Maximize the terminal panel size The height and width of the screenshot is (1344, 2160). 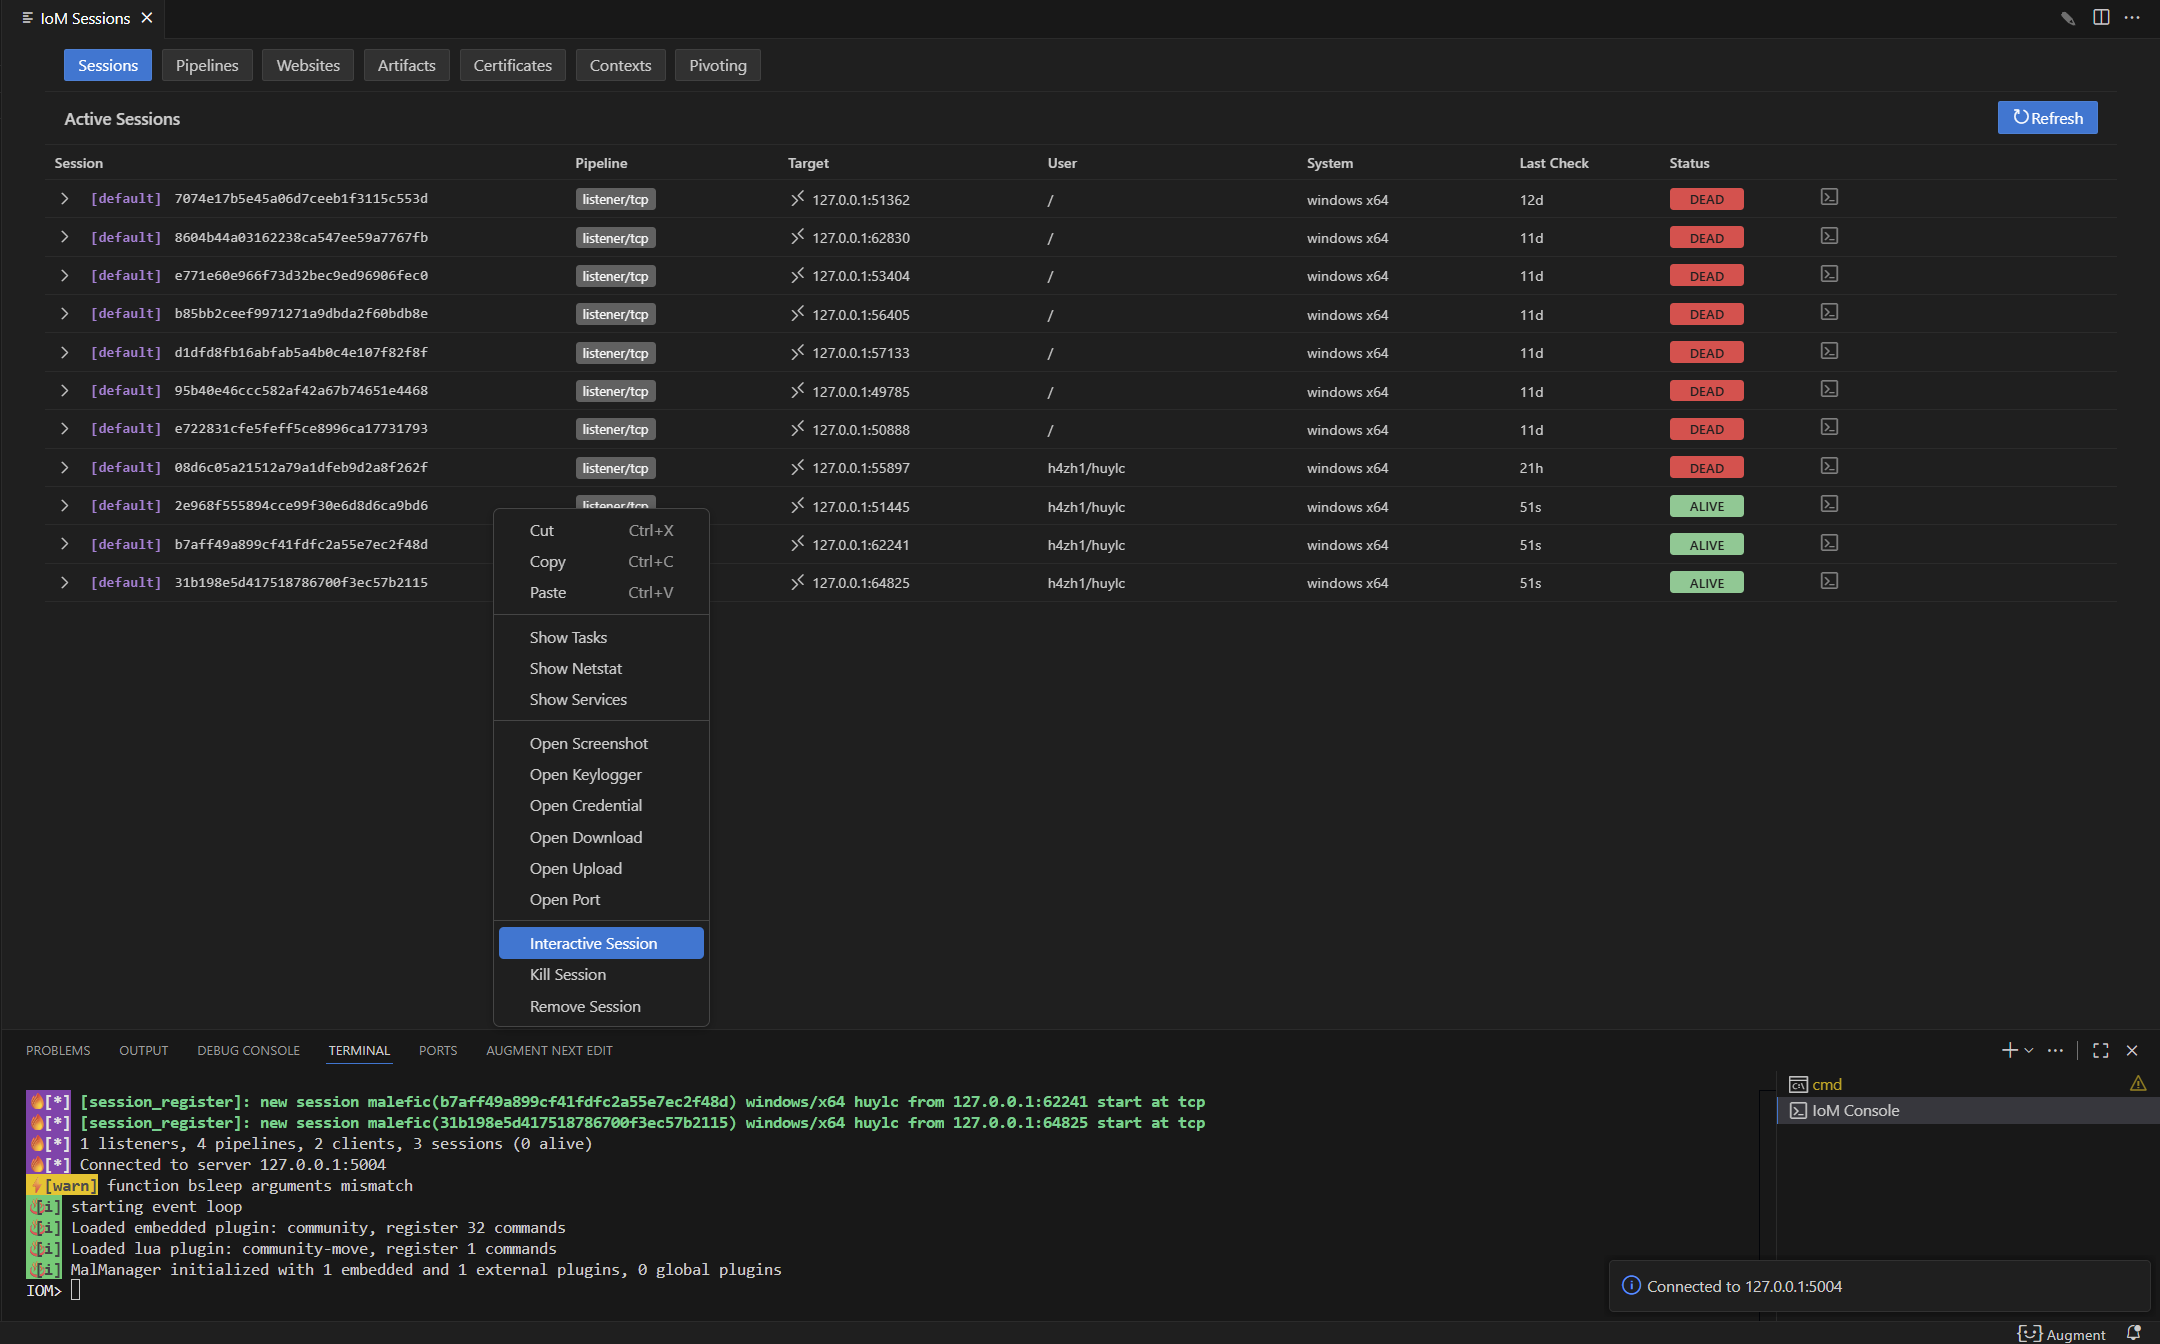2101,1050
